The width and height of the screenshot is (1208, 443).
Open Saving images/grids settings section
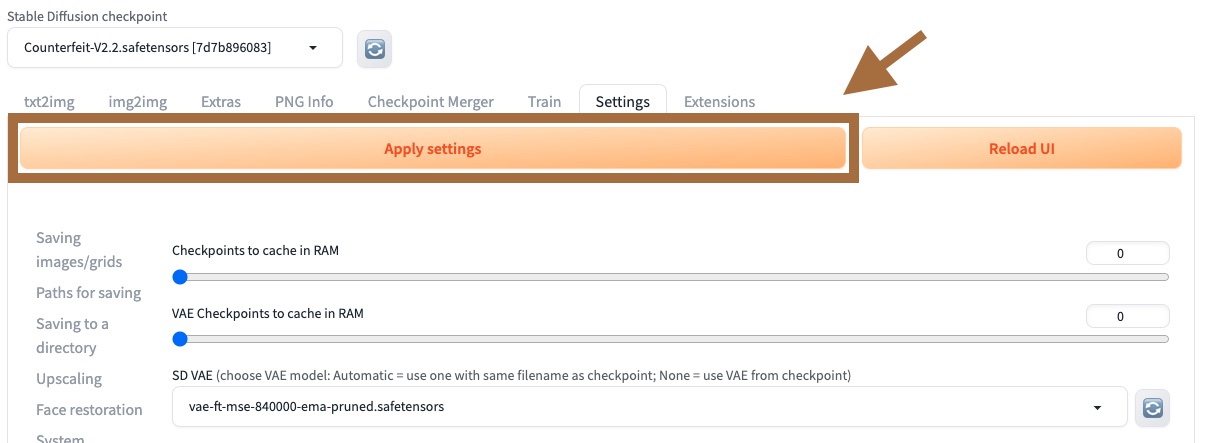[x=79, y=250]
